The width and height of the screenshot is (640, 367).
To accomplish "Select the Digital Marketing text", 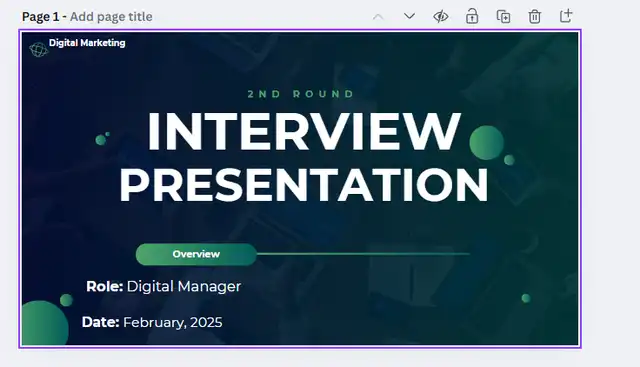I will click(x=87, y=43).
